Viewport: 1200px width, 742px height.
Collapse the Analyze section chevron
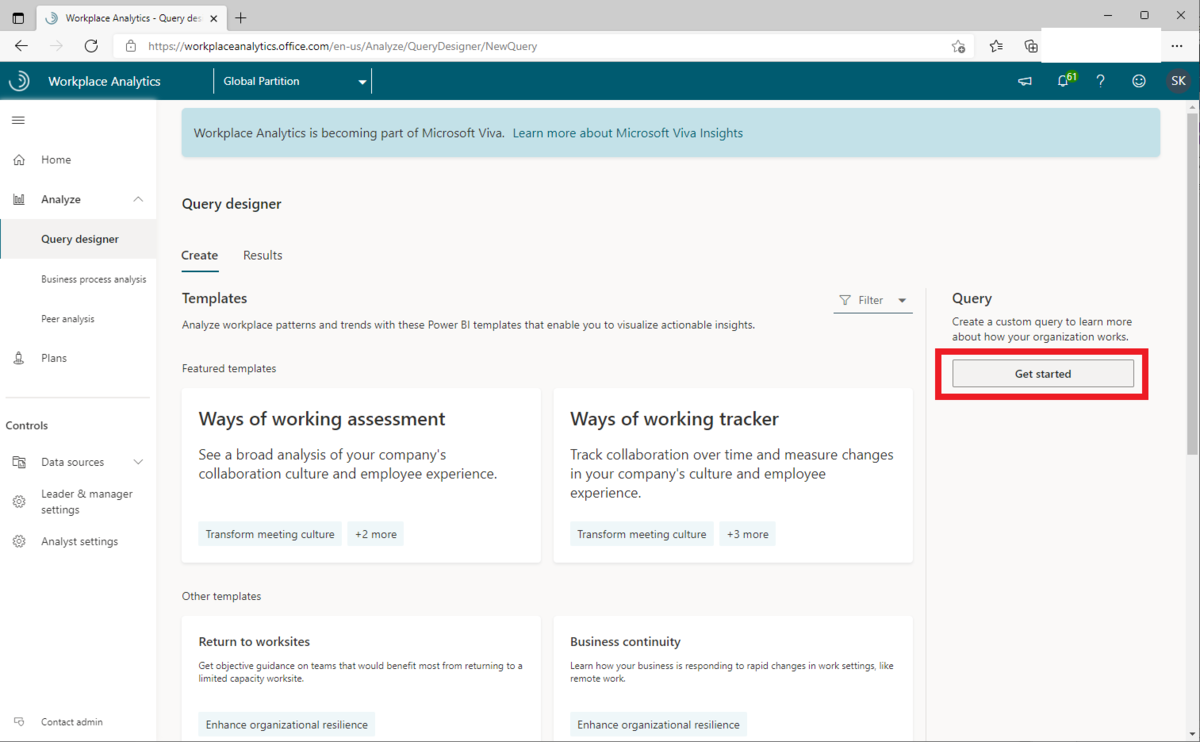click(x=138, y=200)
